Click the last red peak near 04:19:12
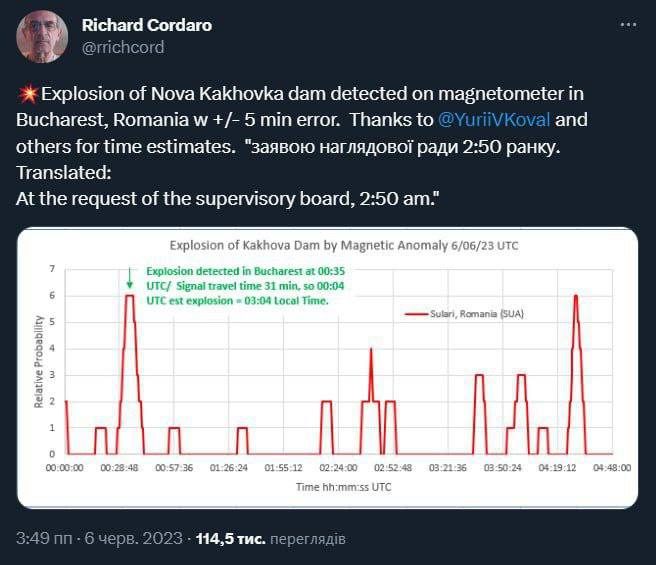 576,297
